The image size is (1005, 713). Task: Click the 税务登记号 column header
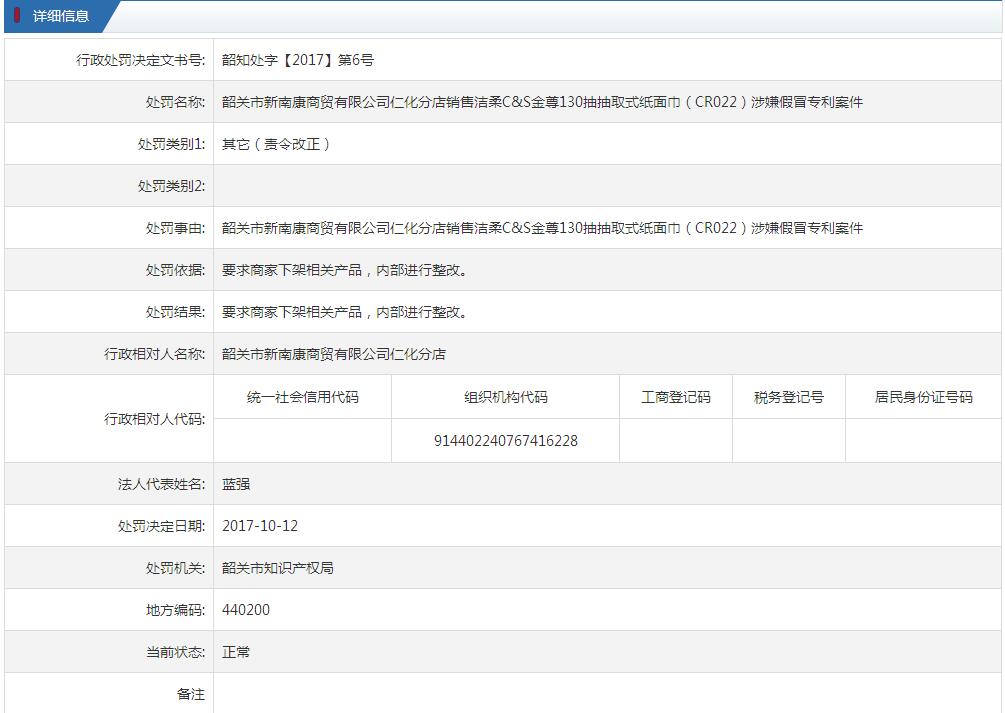(x=789, y=397)
